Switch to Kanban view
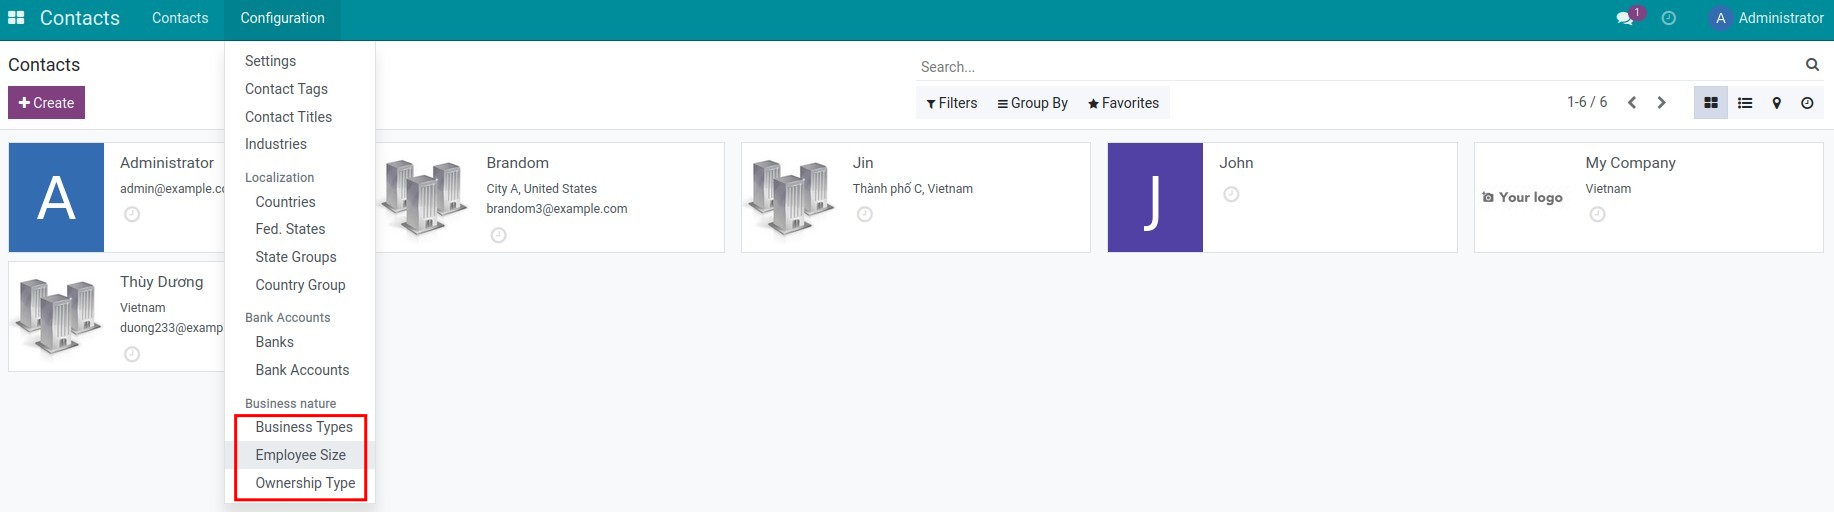Image resolution: width=1834 pixels, height=512 pixels. point(1711,103)
